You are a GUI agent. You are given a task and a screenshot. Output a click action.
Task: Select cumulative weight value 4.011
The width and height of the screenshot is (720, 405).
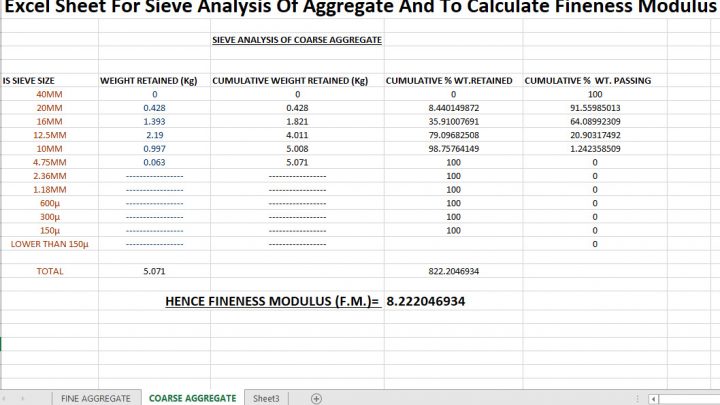coord(297,135)
